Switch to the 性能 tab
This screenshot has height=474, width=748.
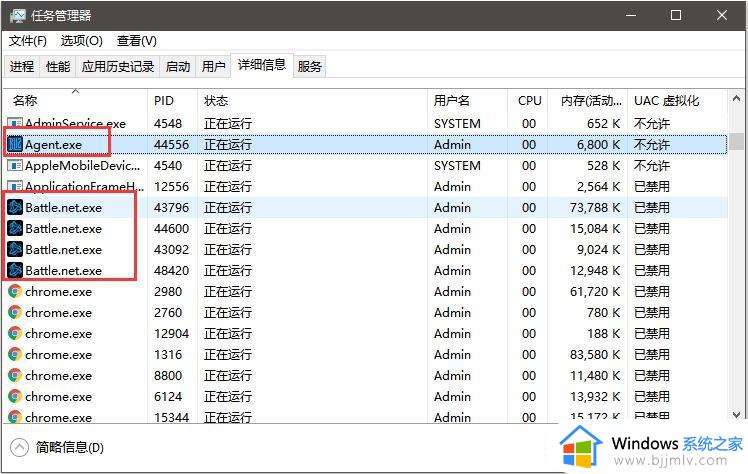[58, 66]
